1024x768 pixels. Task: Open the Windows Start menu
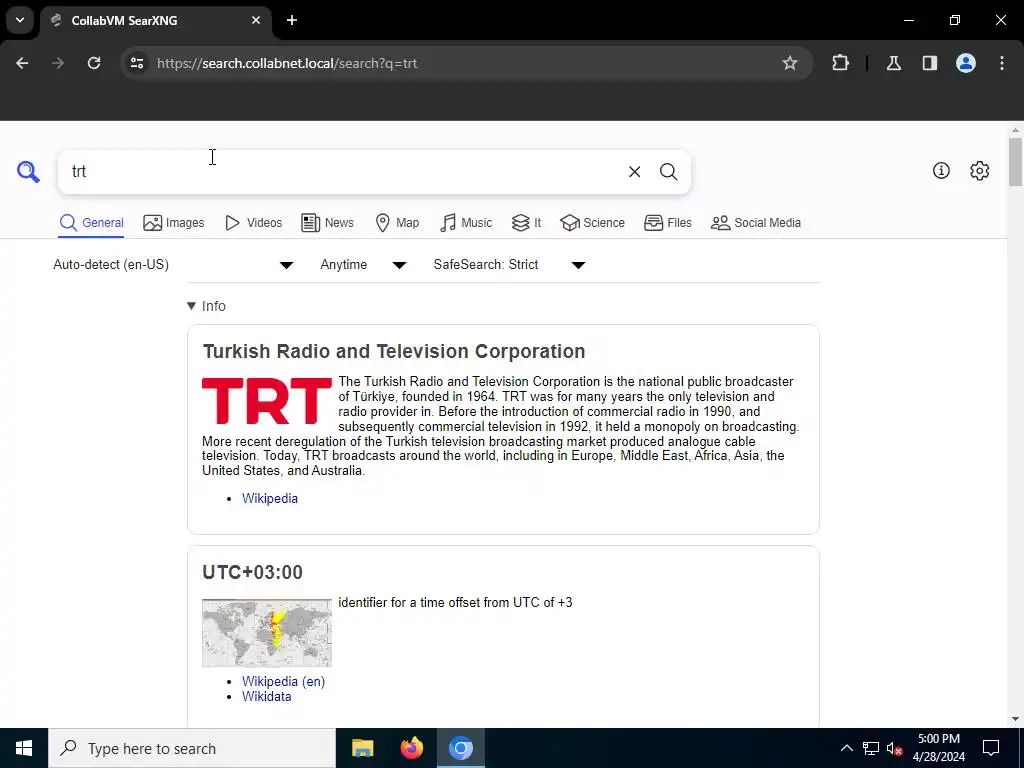tap(24, 748)
